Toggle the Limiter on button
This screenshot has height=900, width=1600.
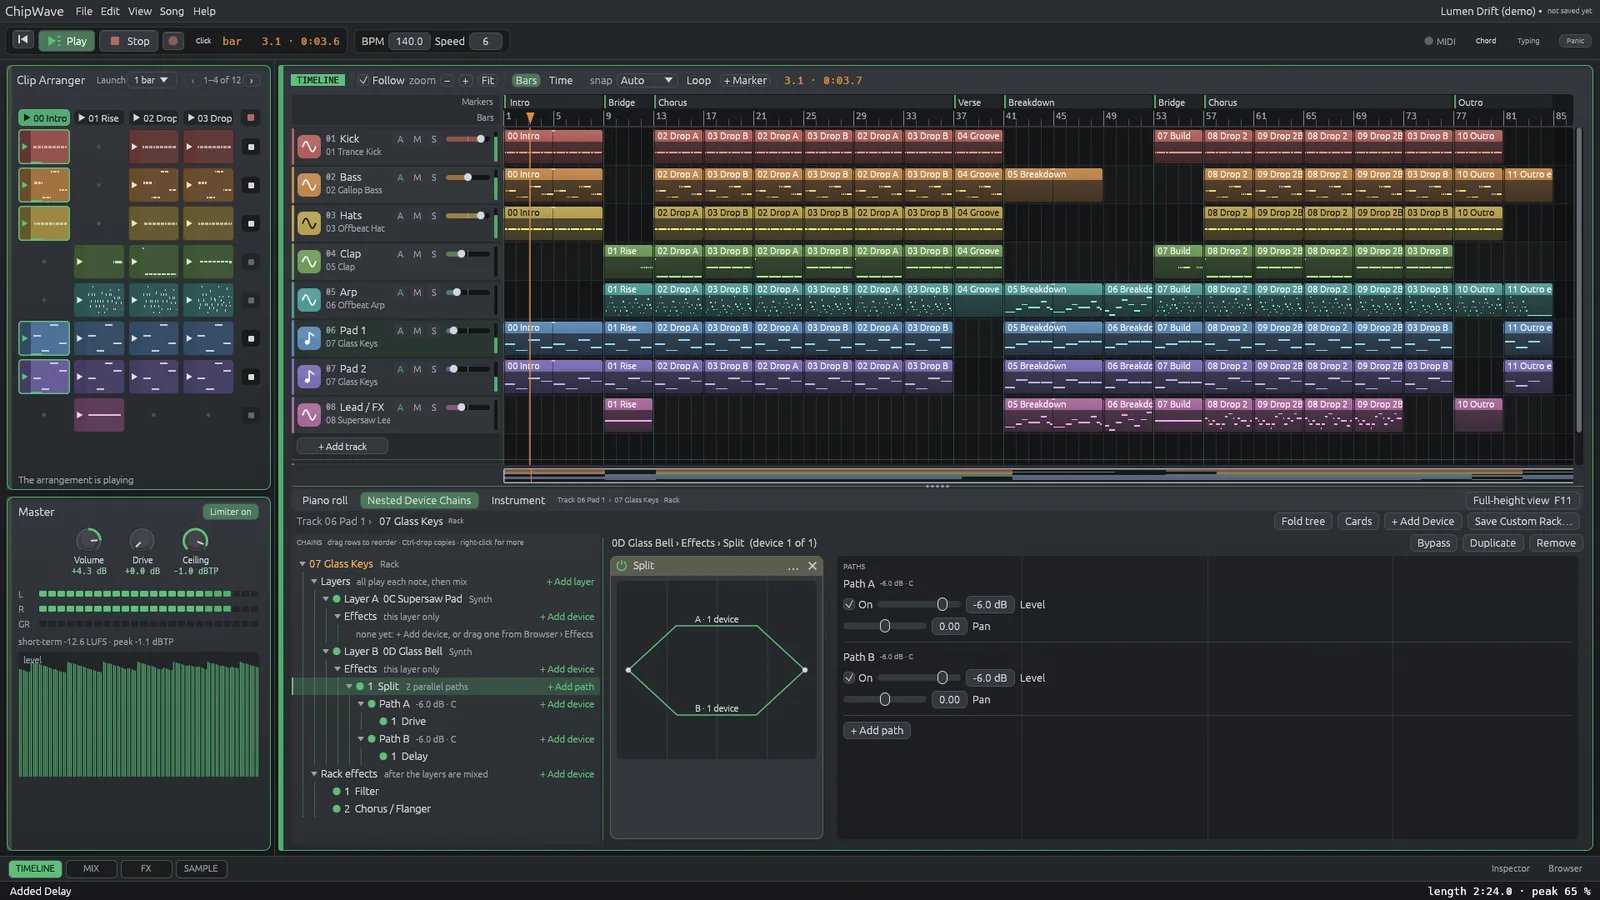click(x=230, y=512)
